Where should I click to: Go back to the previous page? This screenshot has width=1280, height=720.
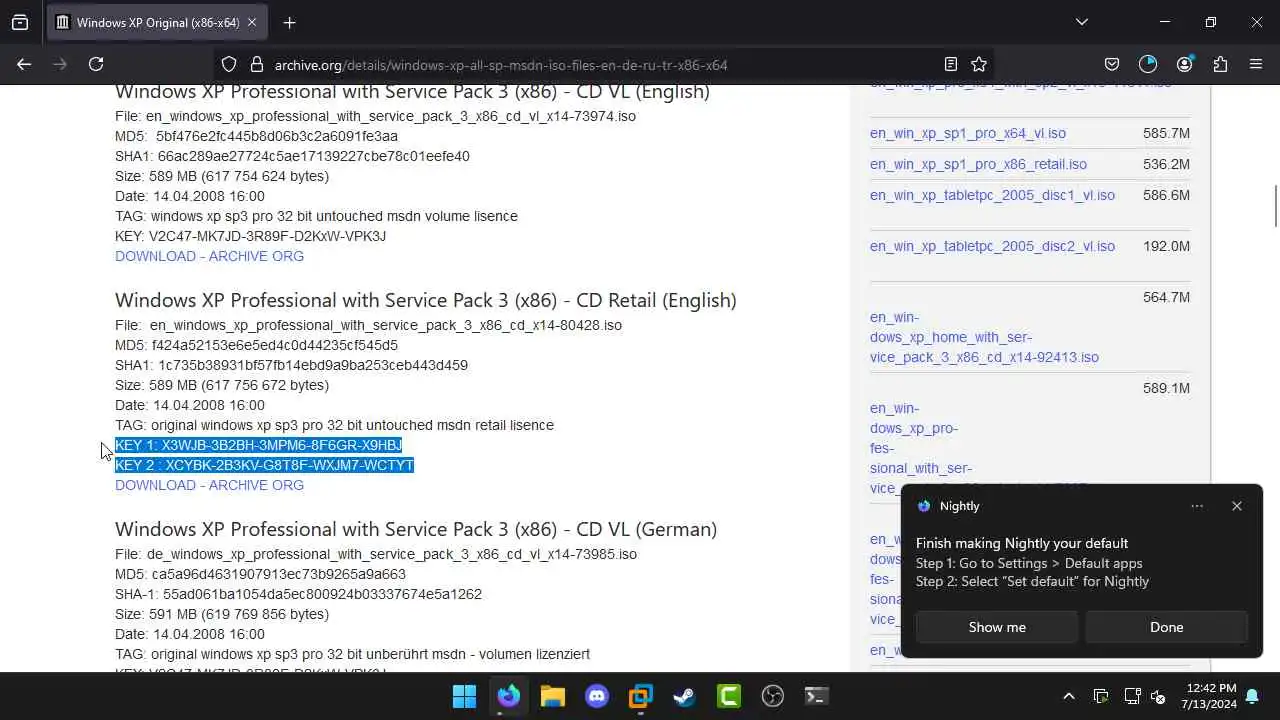[24, 64]
